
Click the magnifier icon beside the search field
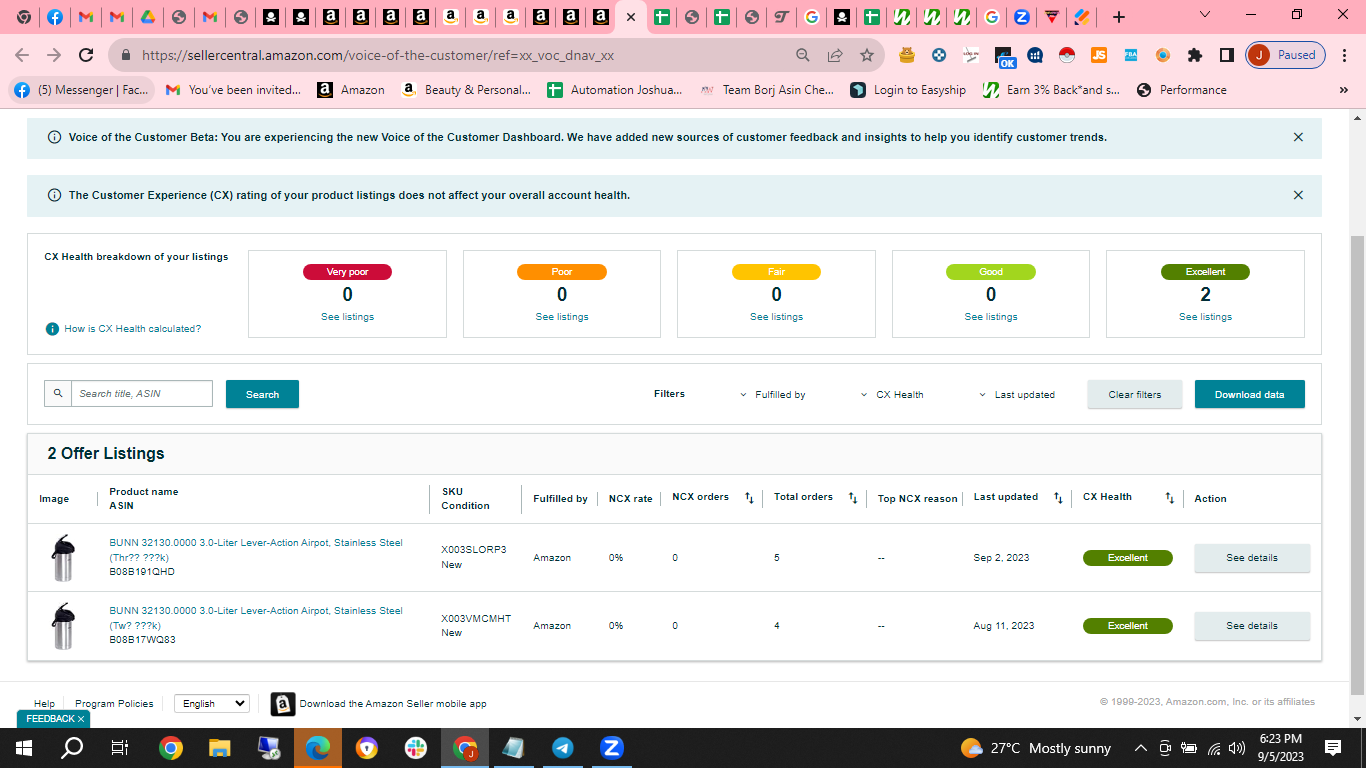[58, 394]
